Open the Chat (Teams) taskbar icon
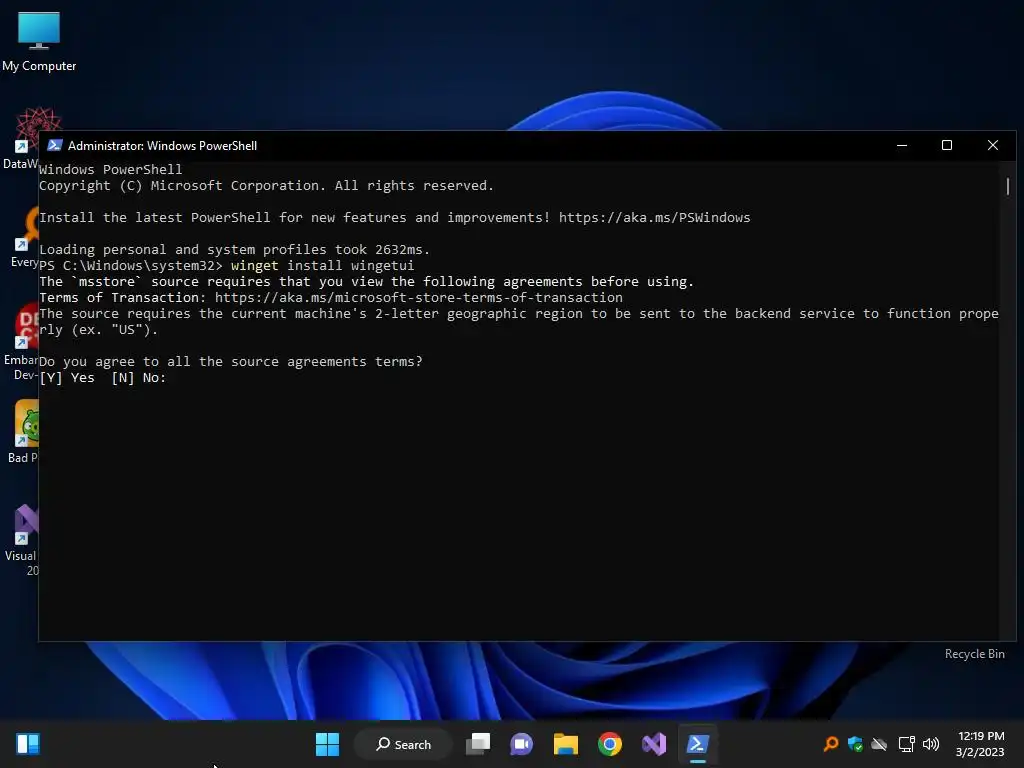This screenshot has height=768, width=1024. click(521, 744)
